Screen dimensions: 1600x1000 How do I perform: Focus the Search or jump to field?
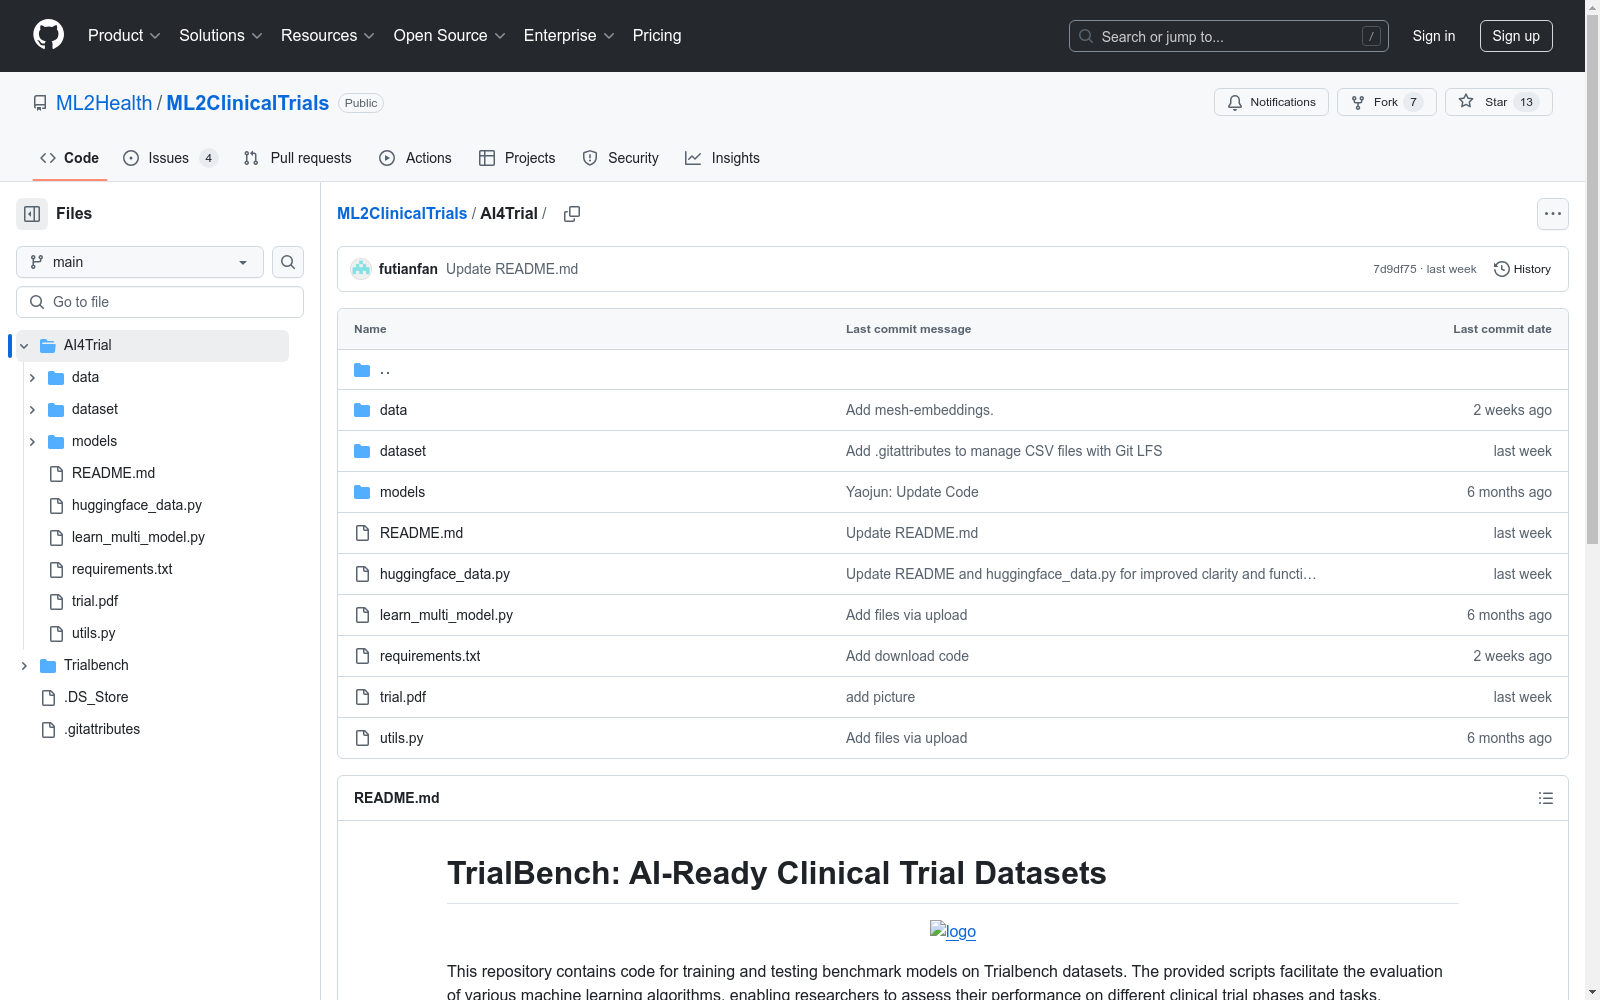pos(1229,36)
